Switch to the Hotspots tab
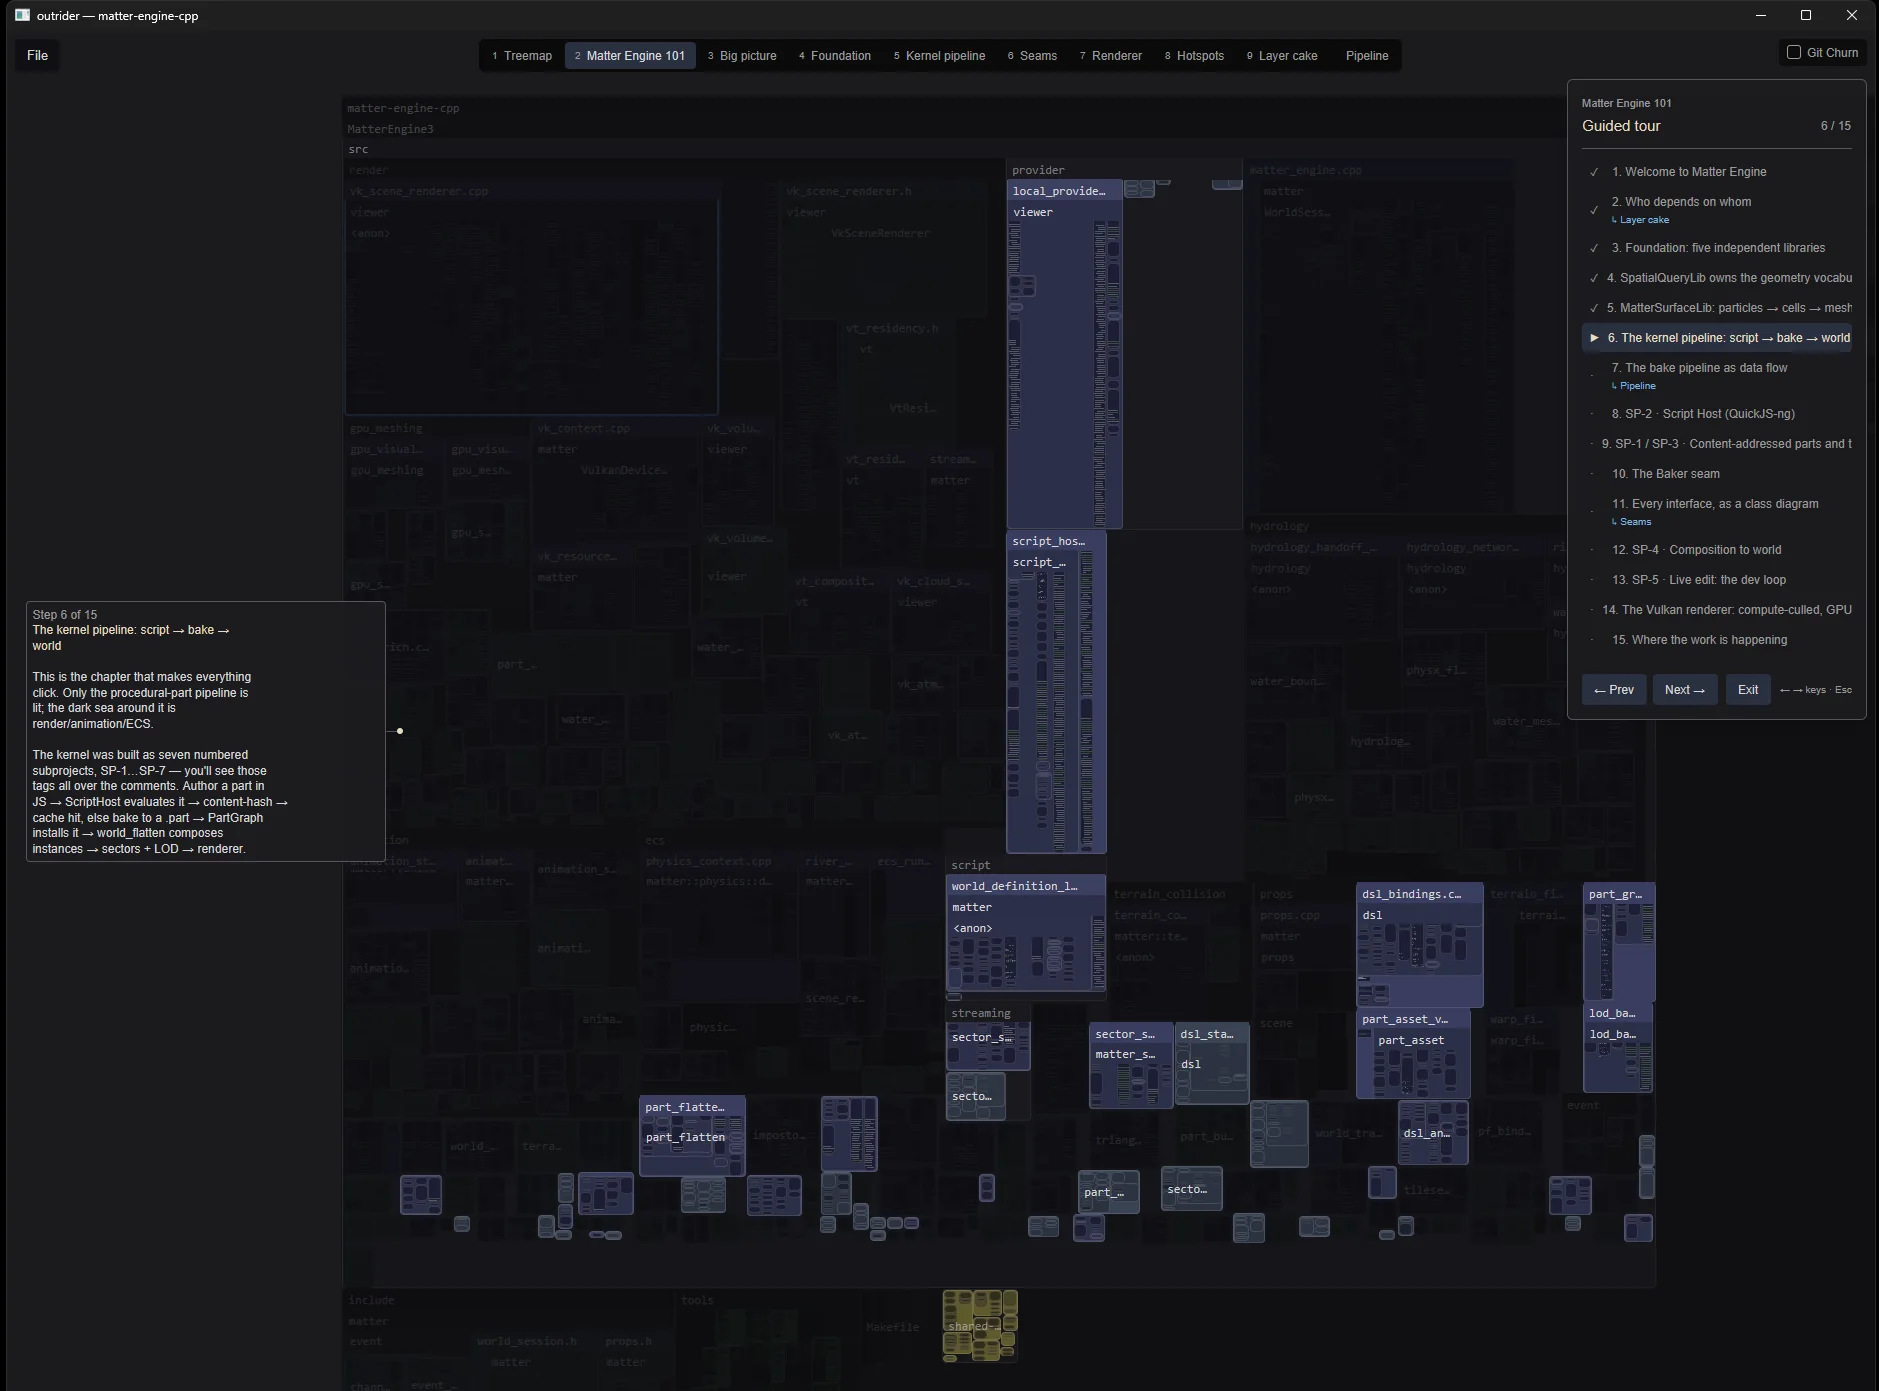Screen dimensions: 1879x1391 (1194, 56)
